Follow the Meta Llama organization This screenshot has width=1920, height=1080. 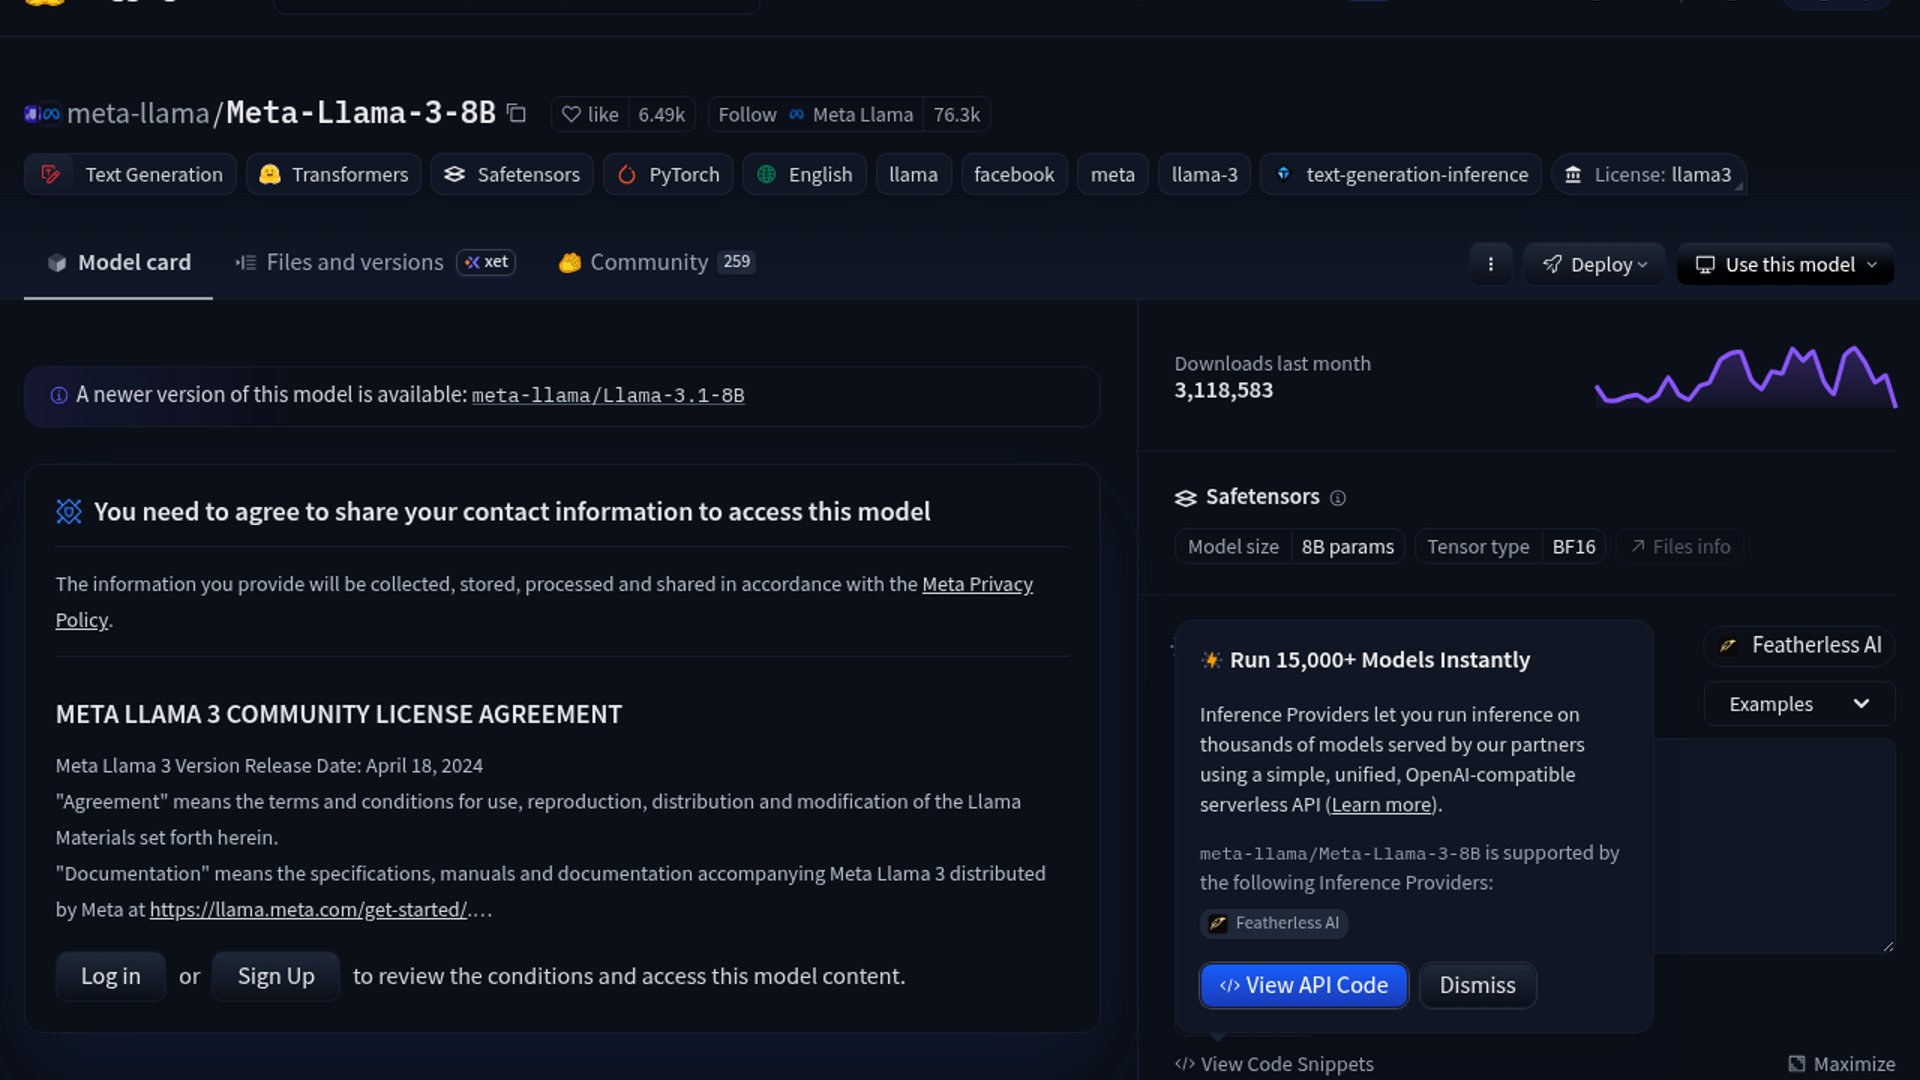click(x=747, y=114)
